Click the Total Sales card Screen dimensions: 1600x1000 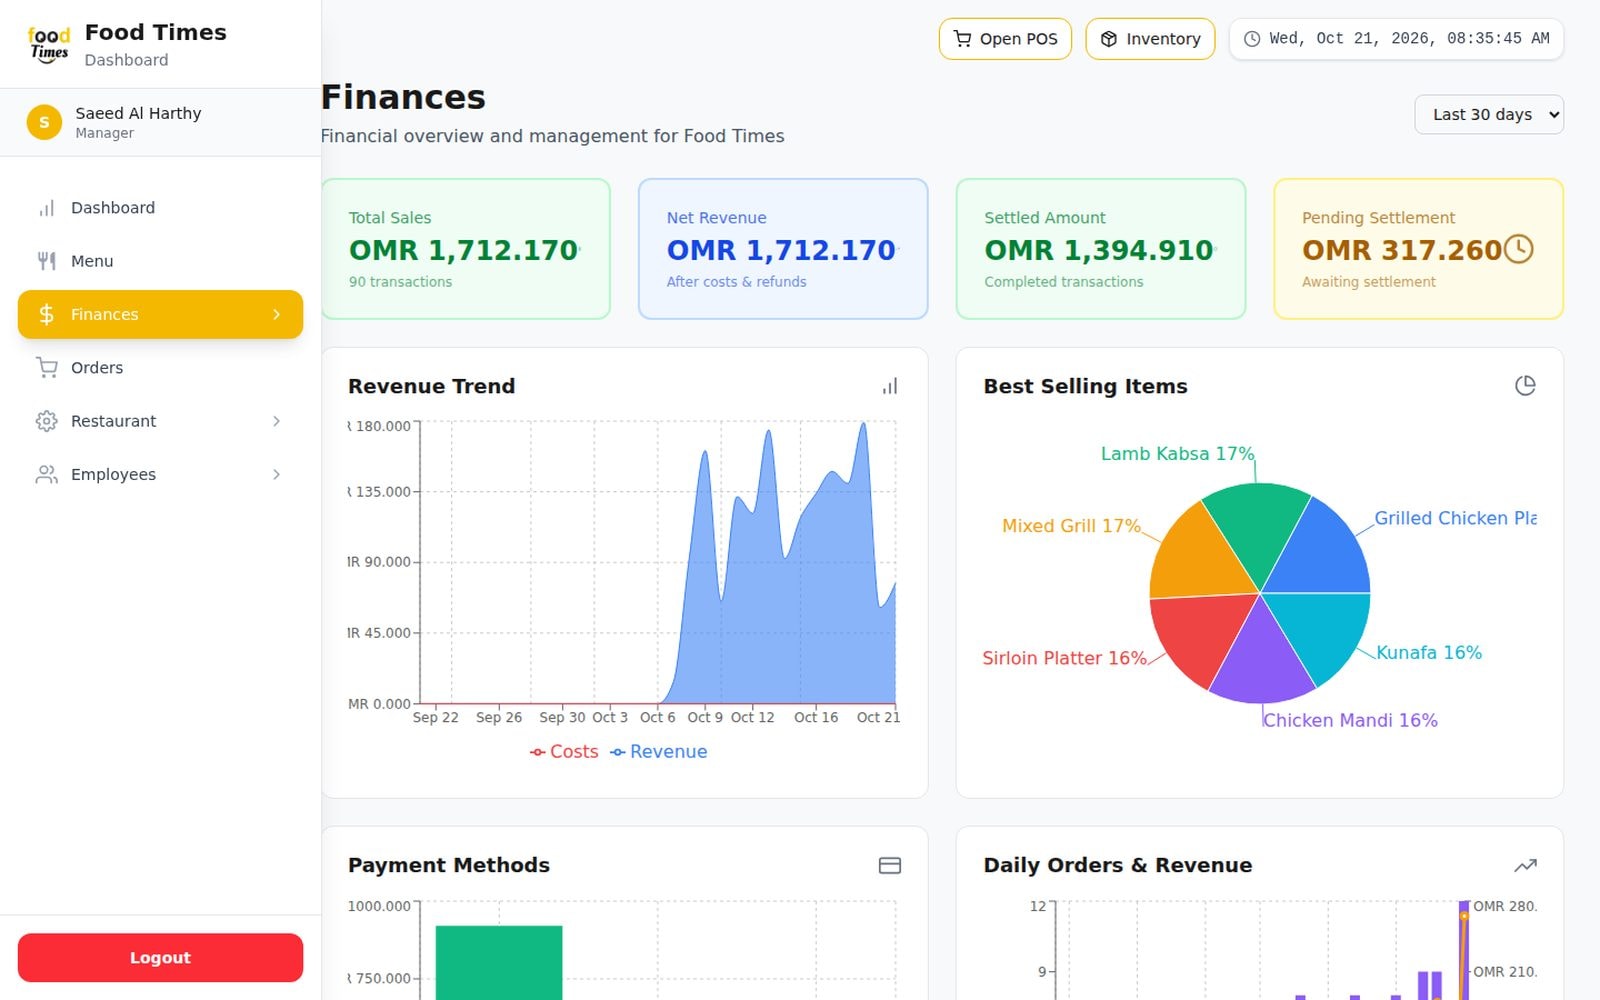pyautogui.click(x=466, y=249)
